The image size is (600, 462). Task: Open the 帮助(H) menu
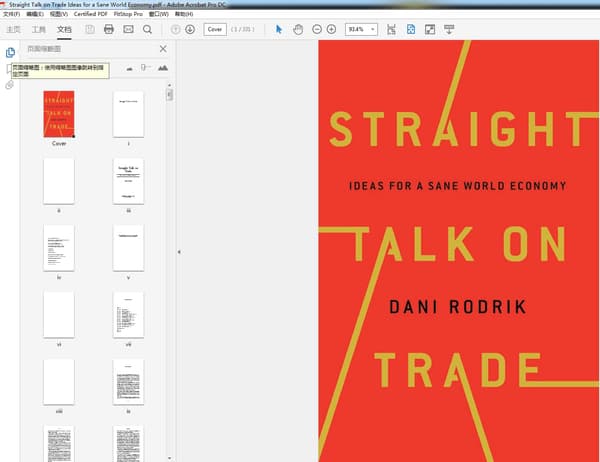point(184,14)
